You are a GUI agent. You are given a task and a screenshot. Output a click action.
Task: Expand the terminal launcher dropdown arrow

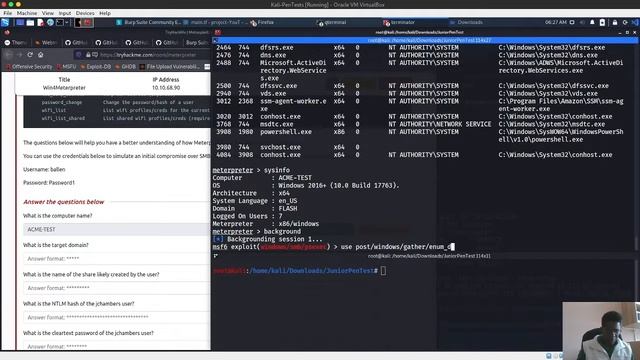tap(67, 23)
